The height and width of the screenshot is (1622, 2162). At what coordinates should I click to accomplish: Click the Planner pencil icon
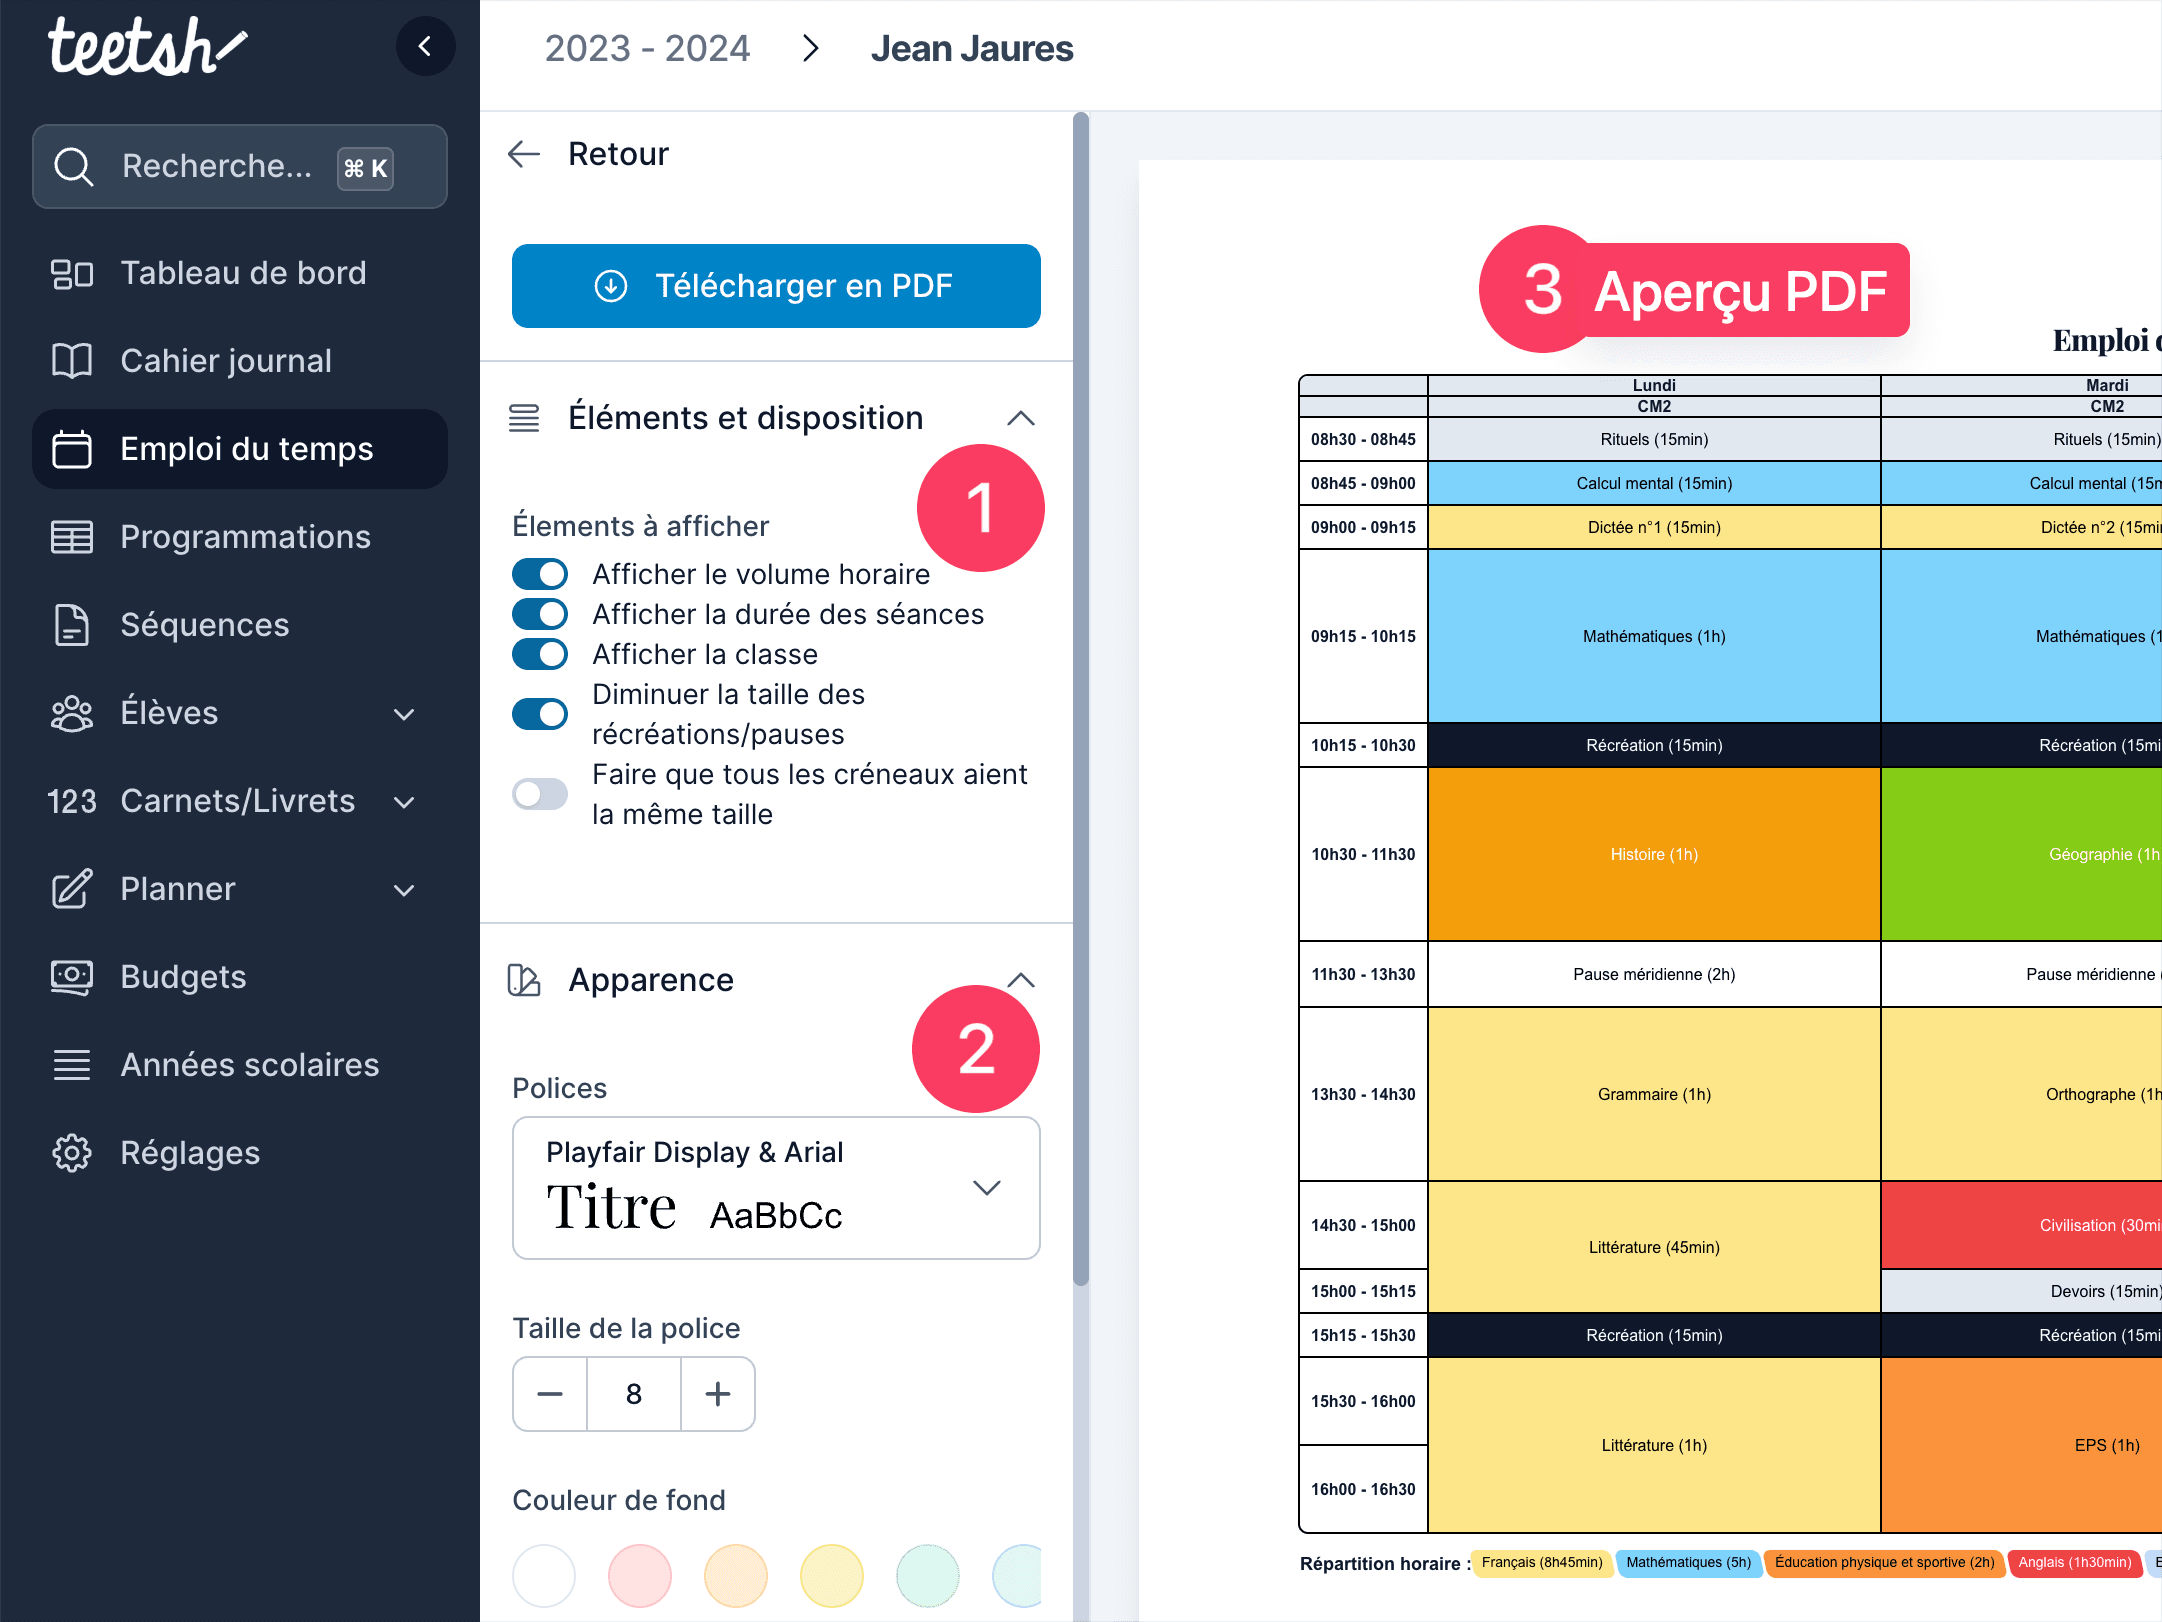[x=72, y=889]
